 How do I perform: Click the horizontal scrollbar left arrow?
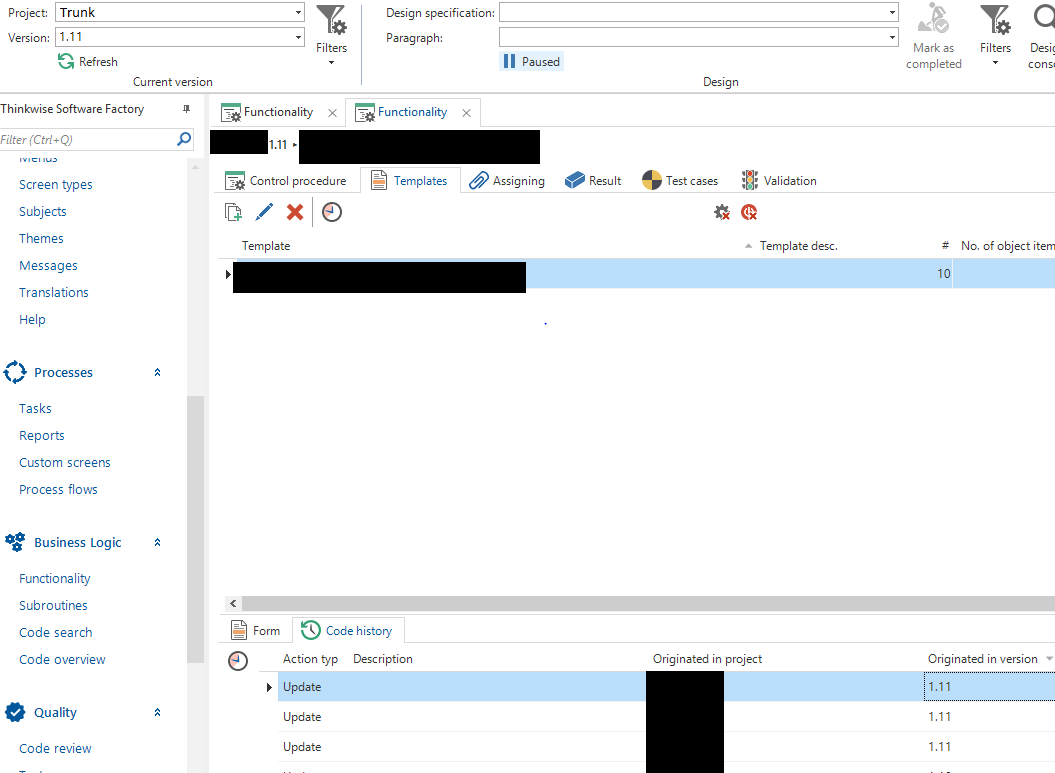(x=233, y=603)
